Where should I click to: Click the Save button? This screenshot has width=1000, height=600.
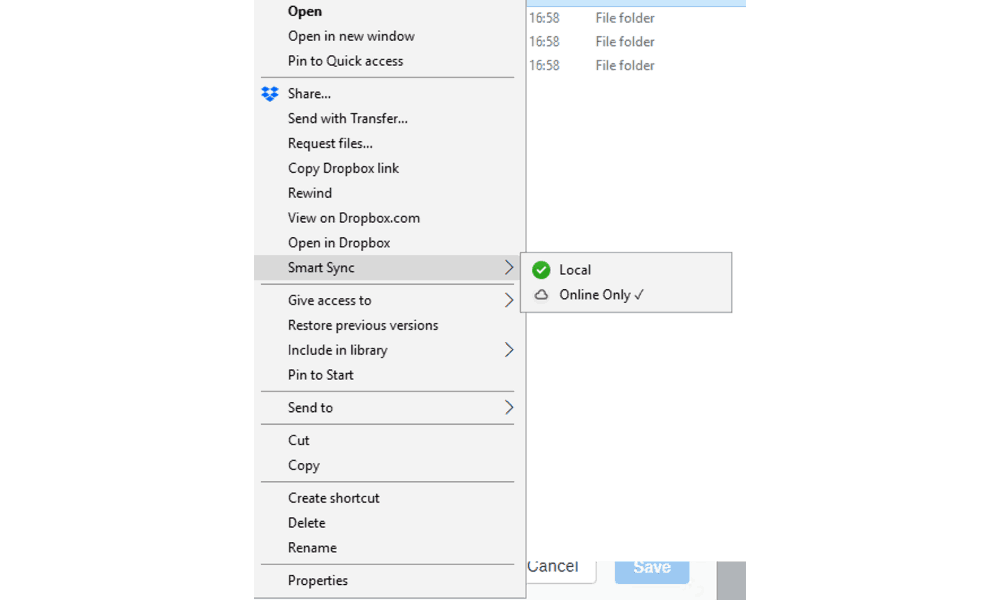point(651,567)
